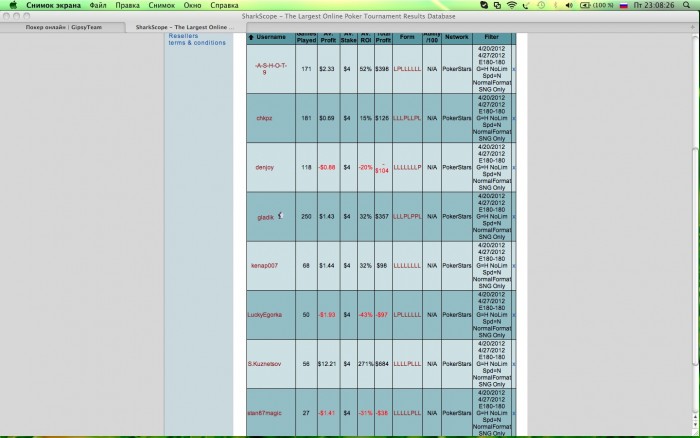Sort table by Username column header
700x438 pixels.
point(271,37)
